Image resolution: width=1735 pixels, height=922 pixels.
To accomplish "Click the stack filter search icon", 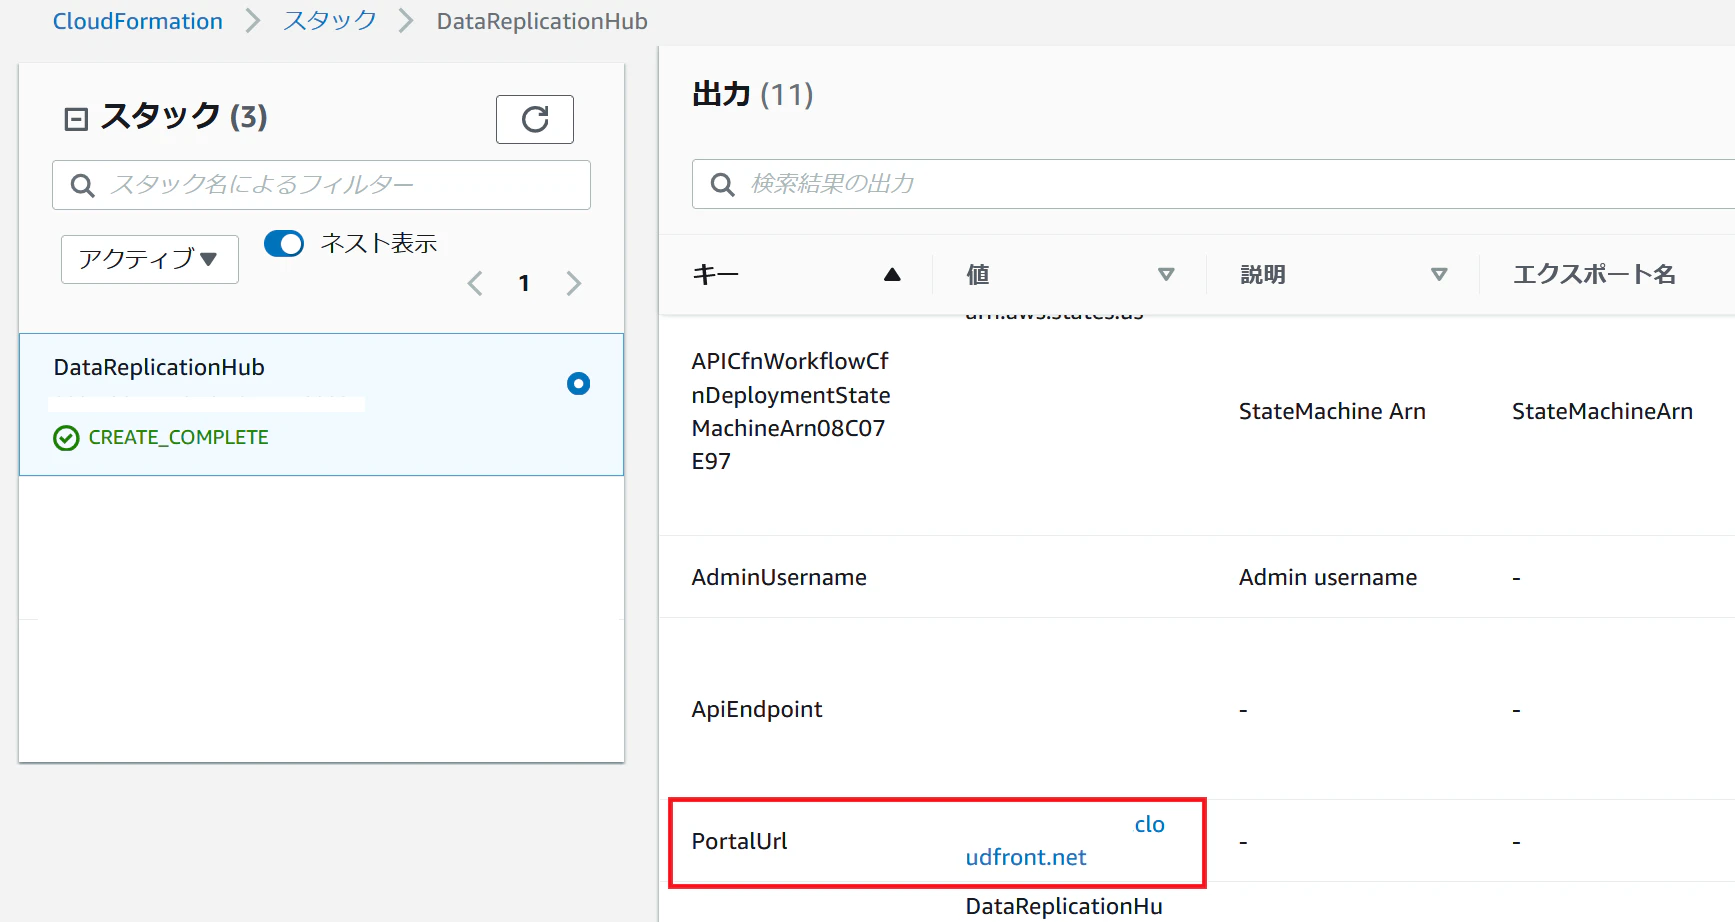I will (x=83, y=185).
